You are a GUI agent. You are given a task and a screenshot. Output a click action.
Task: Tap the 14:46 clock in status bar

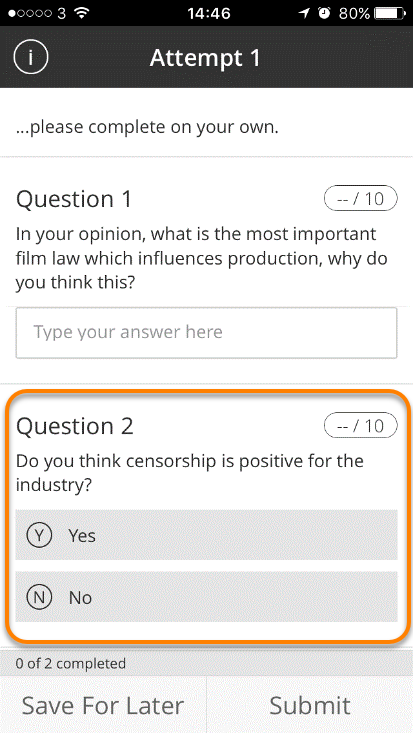click(209, 13)
